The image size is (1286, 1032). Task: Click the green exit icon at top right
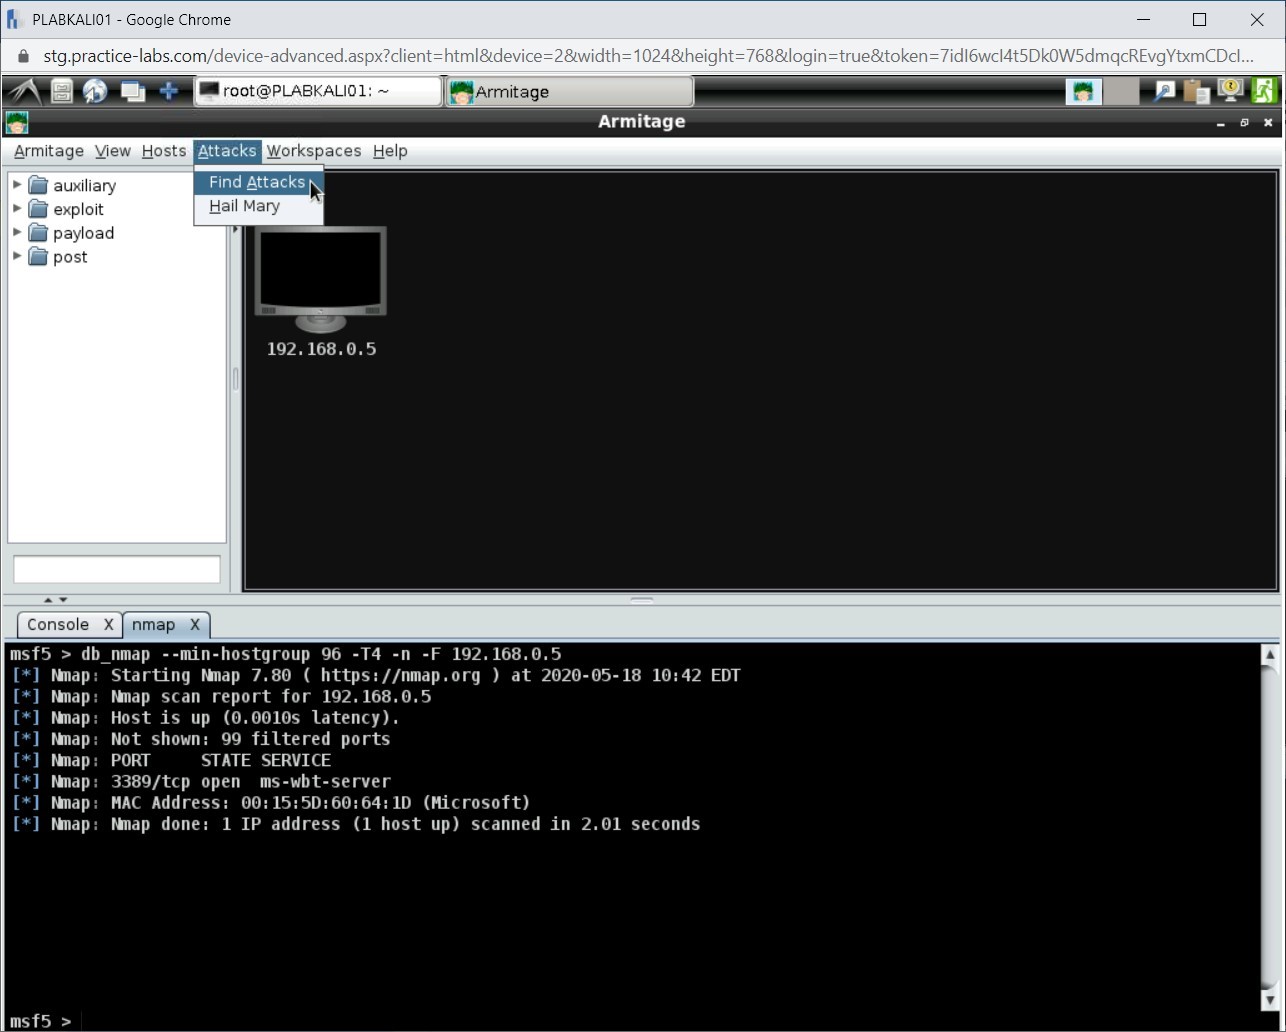point(1263,91)
